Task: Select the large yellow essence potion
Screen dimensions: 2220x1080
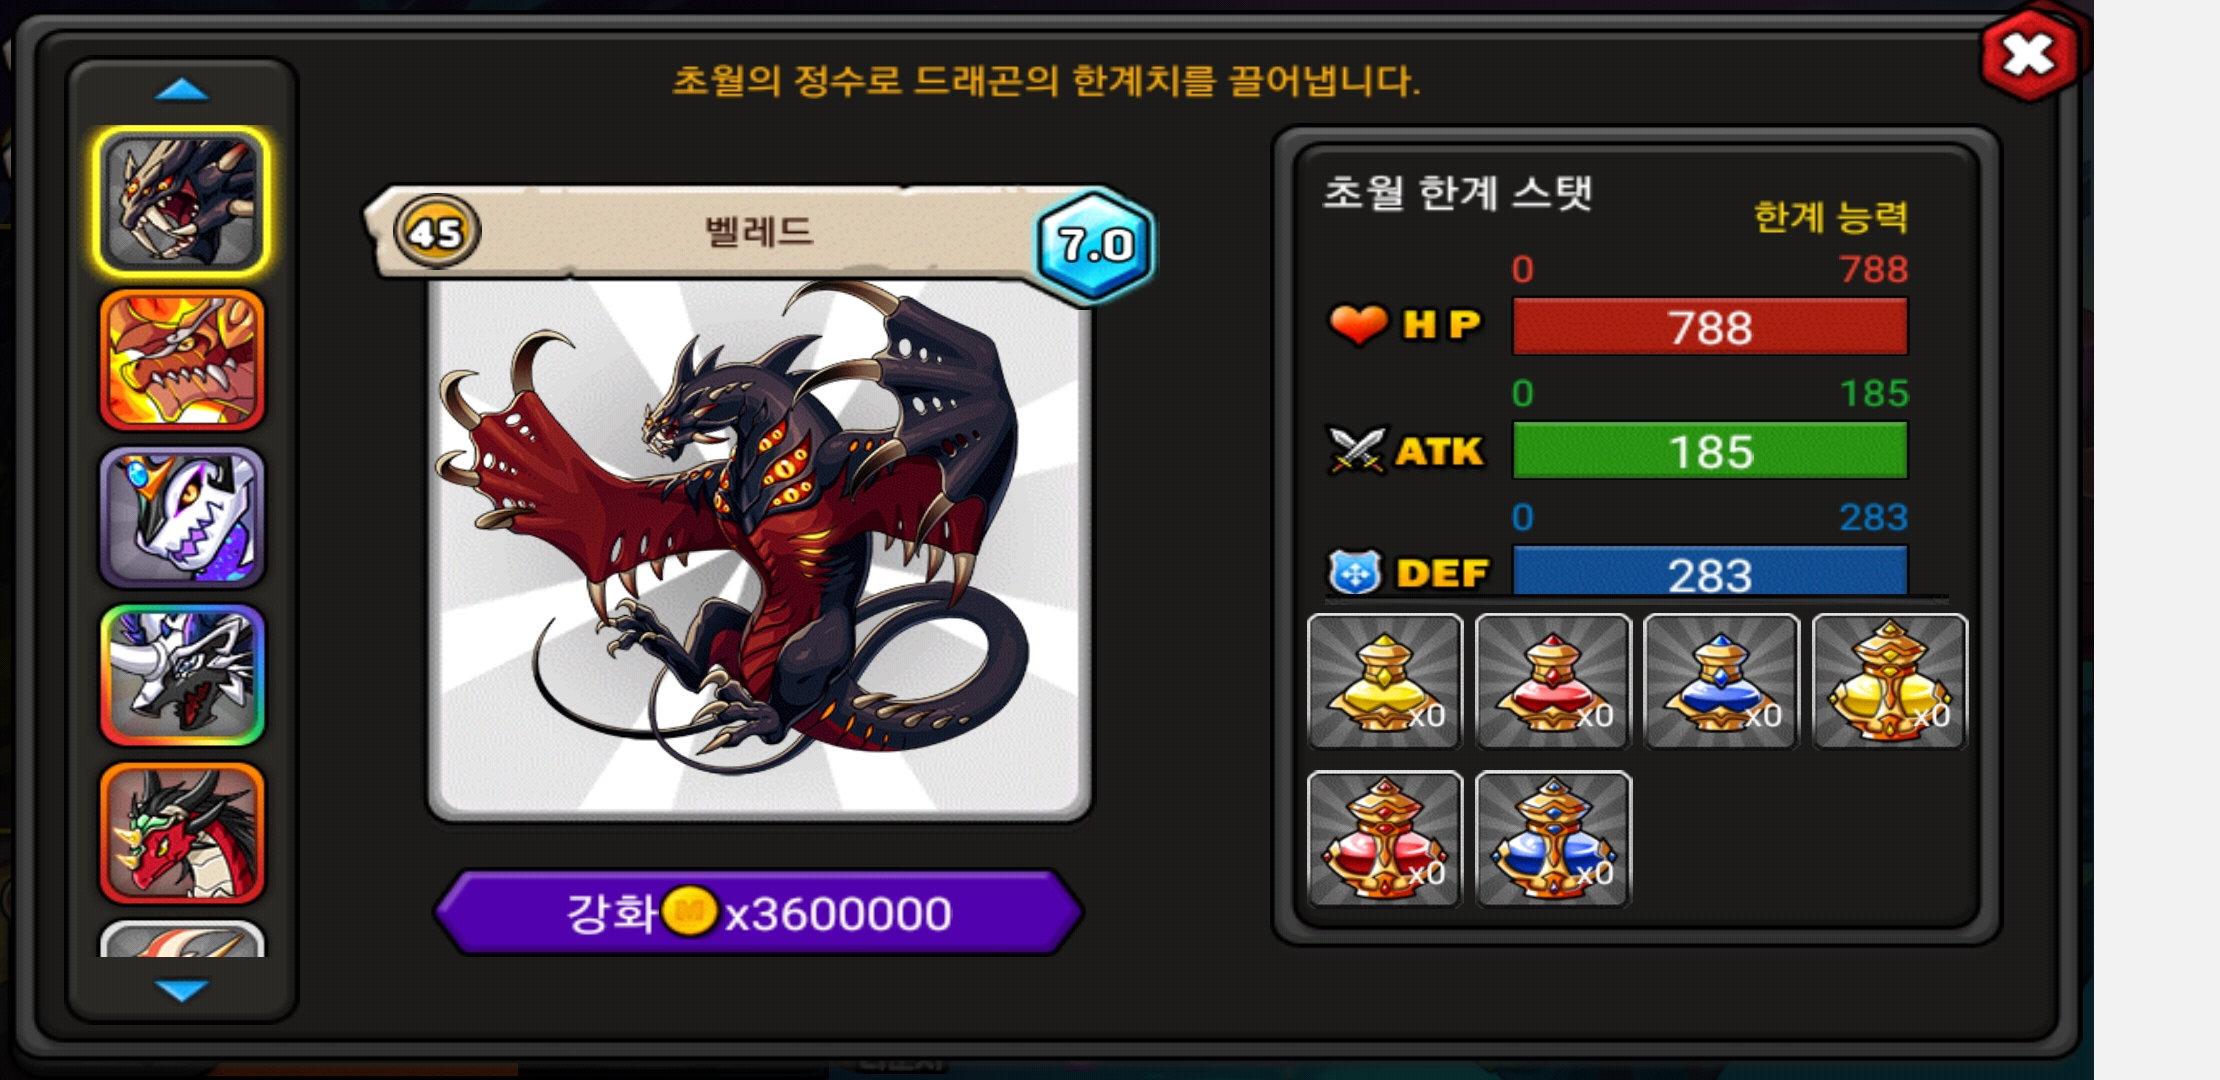Action: pyautogui.click(x=1889, y=682)
